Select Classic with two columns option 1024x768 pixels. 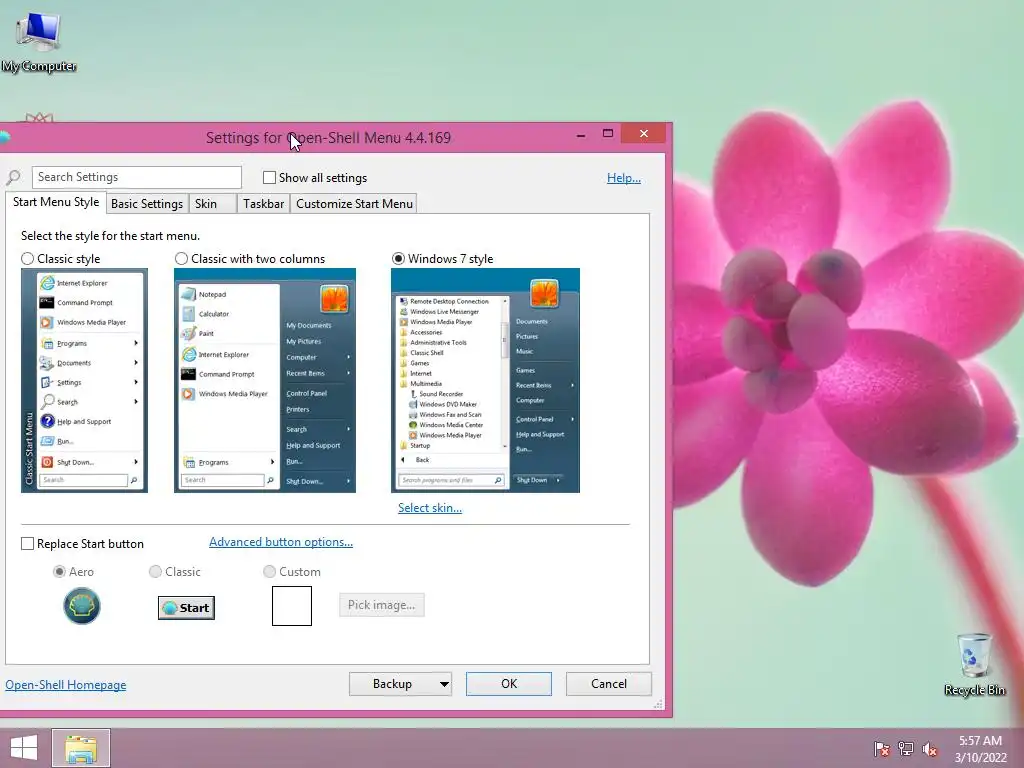[x=182, y=259]
